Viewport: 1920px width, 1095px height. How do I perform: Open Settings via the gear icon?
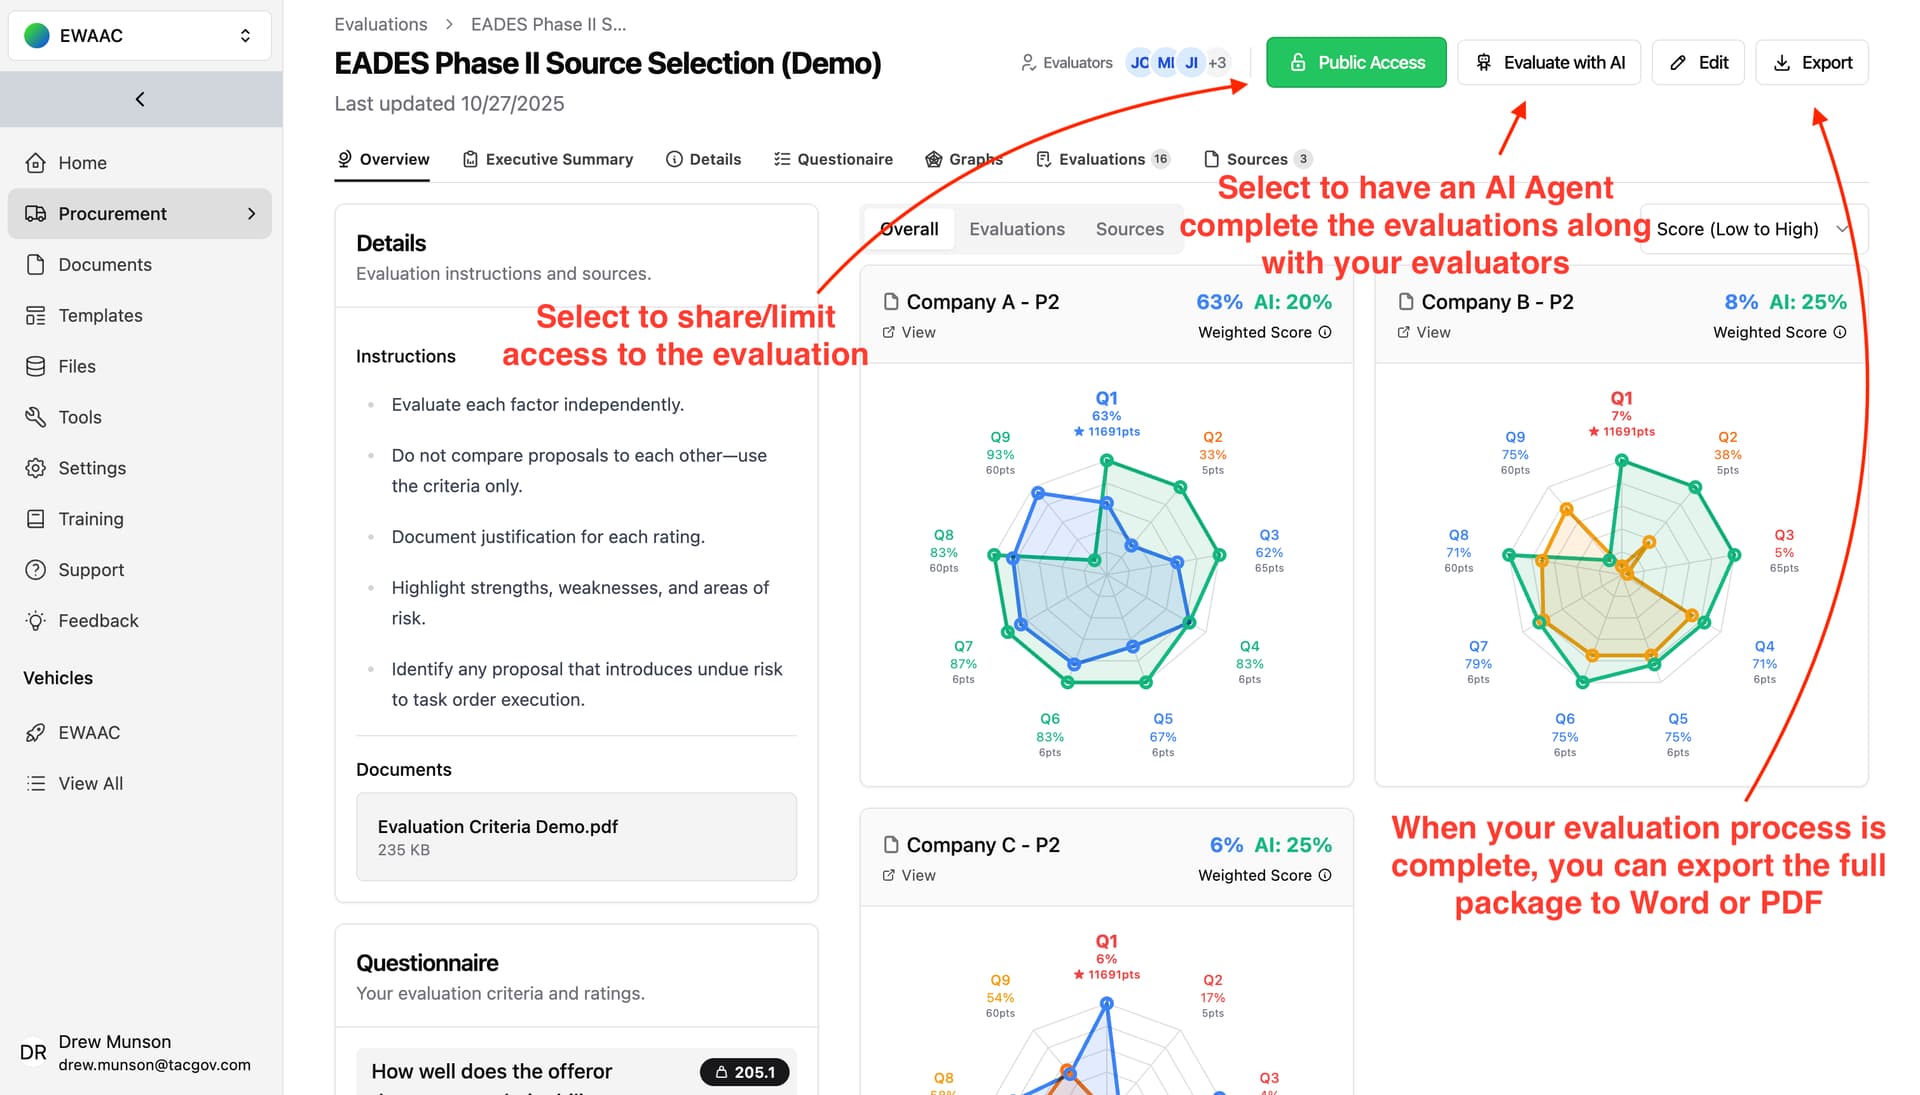(36, 468)
